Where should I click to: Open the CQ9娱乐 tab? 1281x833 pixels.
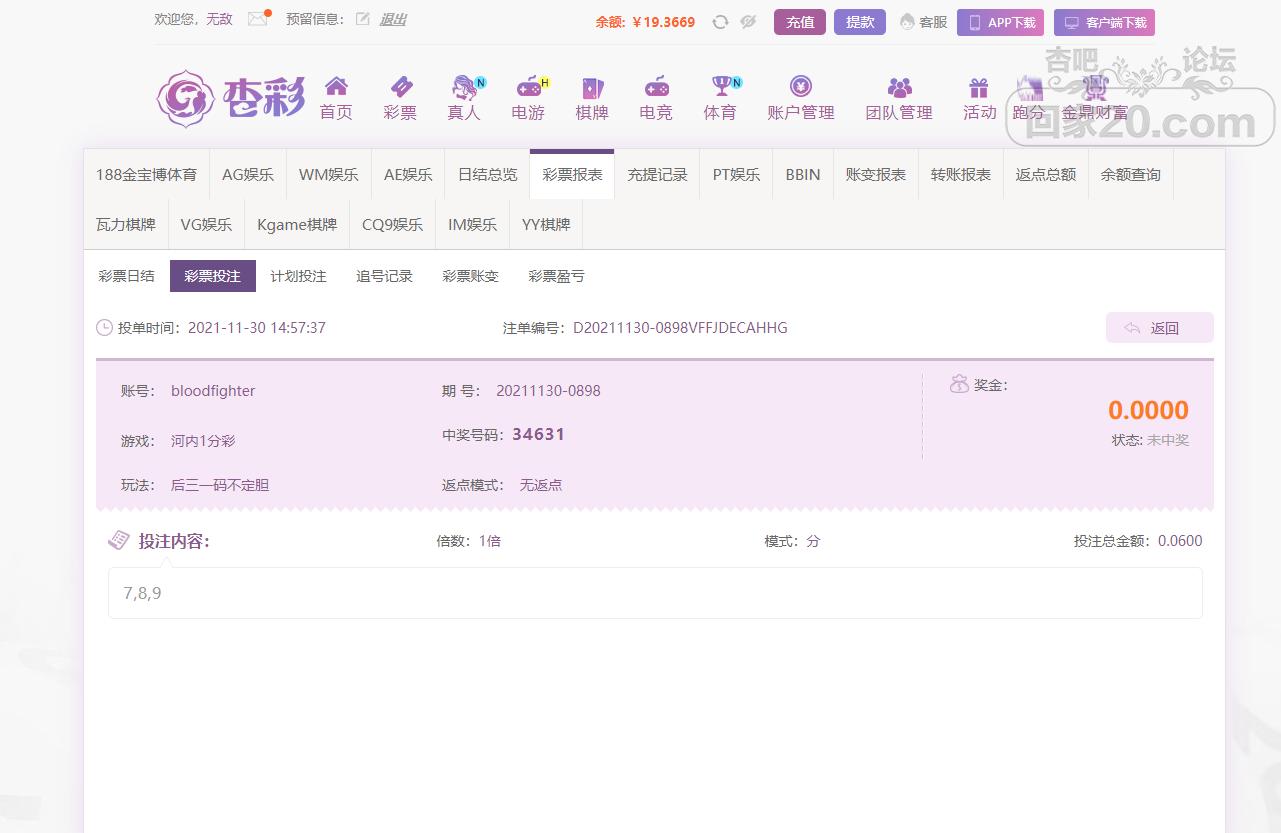pos(392,224)
